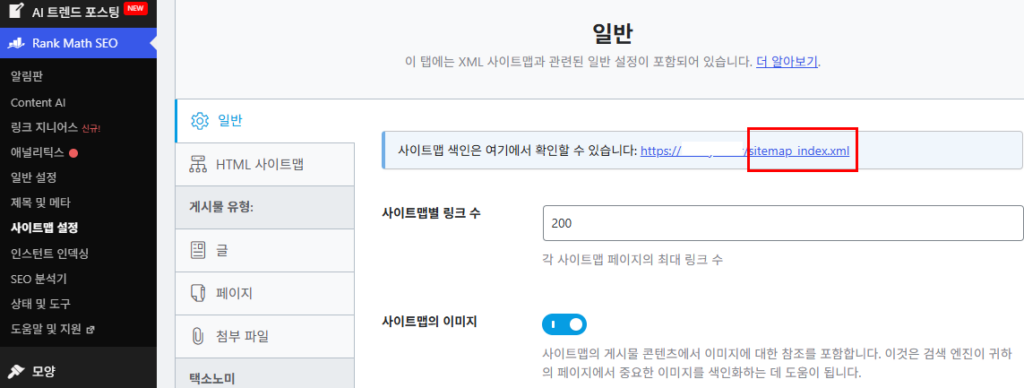The height and width of the screenshot is (388, 1024).
Task: Click the 사이트맵의 이미지 label
Action: pos(429,320)
